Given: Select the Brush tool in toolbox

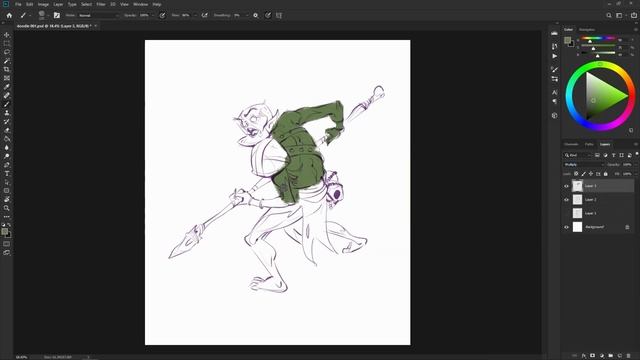Looking at the screenshot, I should tap(7, 104).
